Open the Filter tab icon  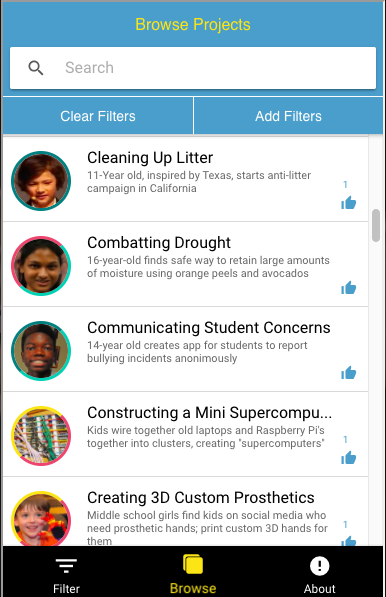(x=66, y=565)
